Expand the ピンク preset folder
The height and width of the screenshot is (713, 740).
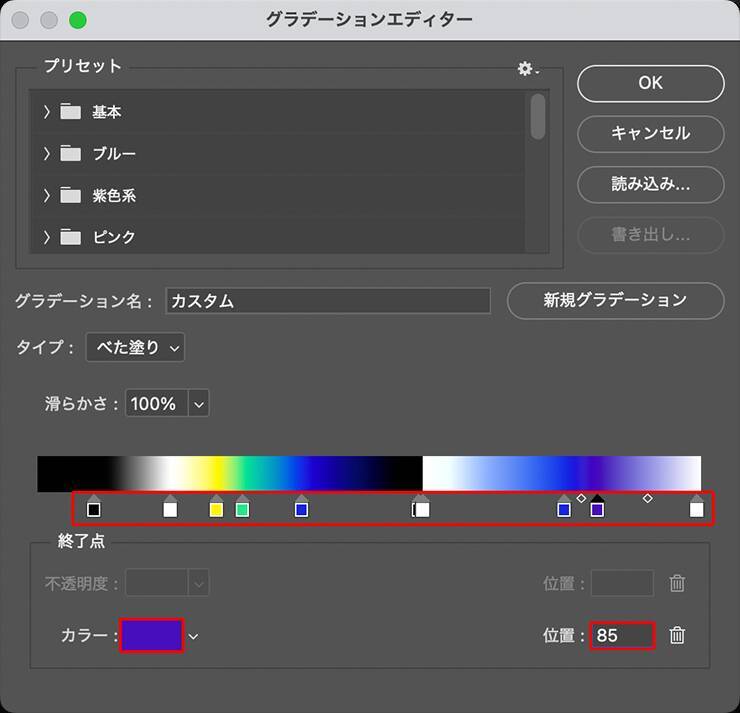(46, 237)
